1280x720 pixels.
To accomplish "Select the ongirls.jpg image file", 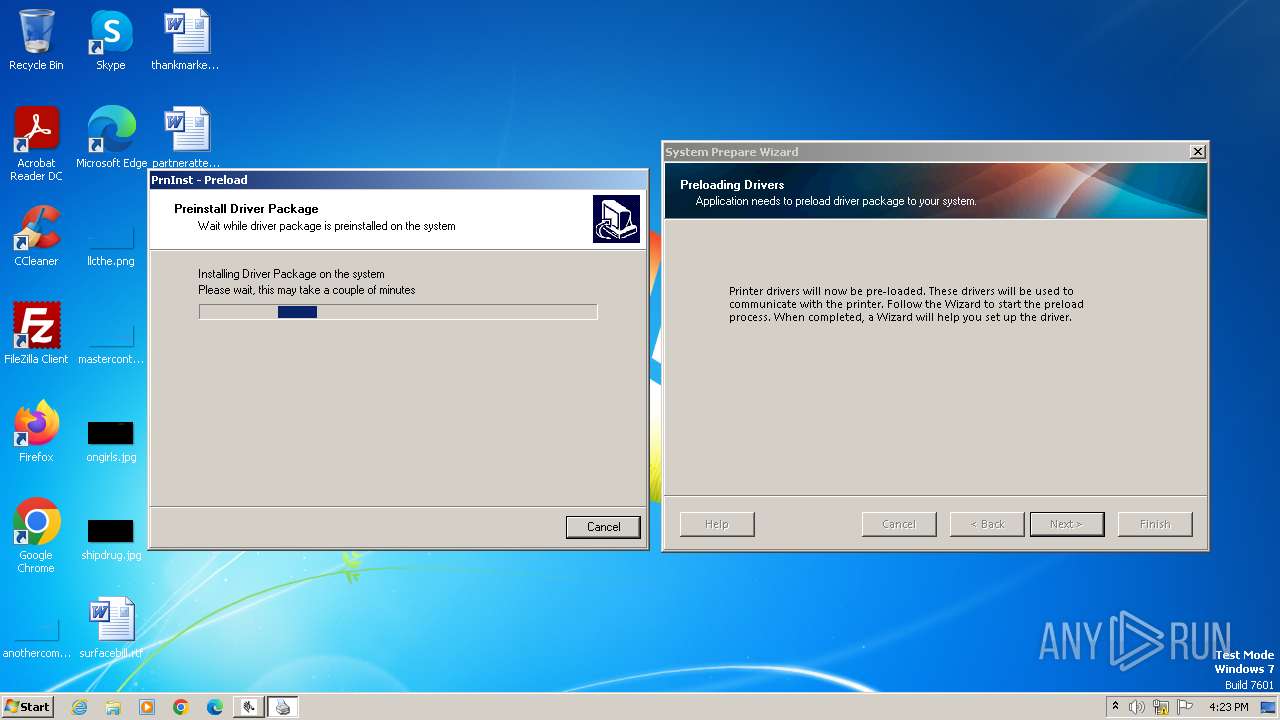I will click(x=110, y=442).
